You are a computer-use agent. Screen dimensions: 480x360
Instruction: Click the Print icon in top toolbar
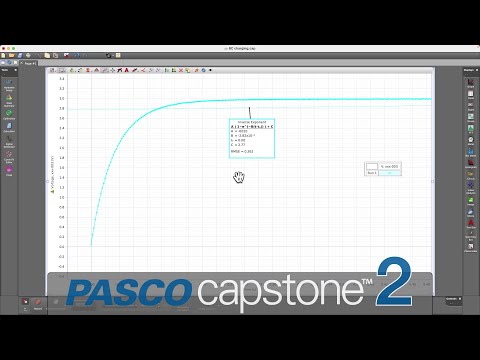click(29, 56)
